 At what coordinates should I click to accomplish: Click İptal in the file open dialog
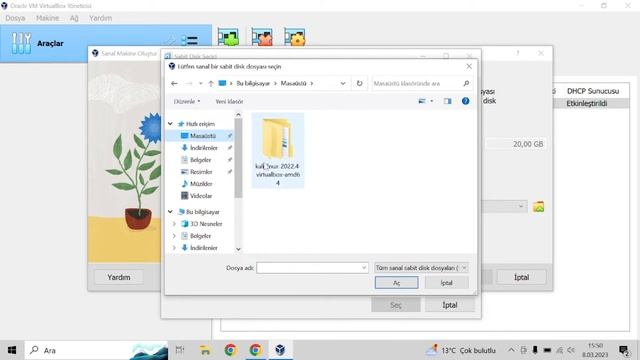click(447, 283)
